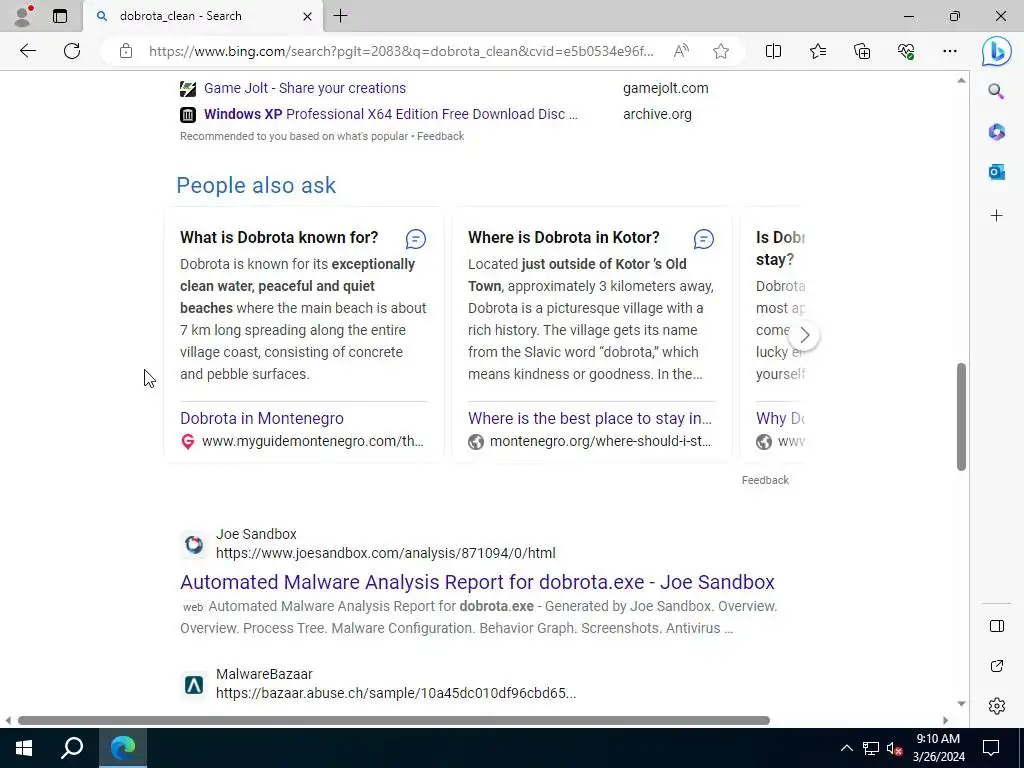Click bazaar.abuse.ch sample URL
The height and width of the screenshot is (768, 1024).
pyautogui.click(x=396, y=693)
